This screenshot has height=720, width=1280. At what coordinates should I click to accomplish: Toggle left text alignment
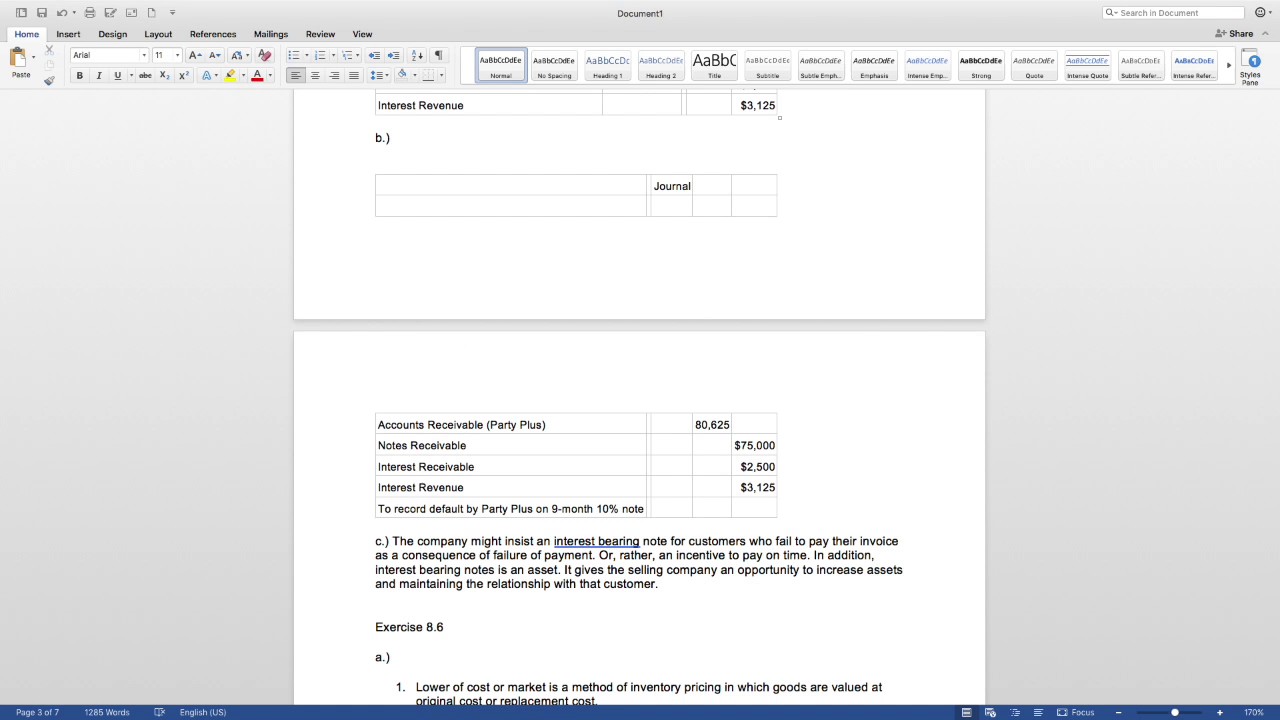pos(296,76)
